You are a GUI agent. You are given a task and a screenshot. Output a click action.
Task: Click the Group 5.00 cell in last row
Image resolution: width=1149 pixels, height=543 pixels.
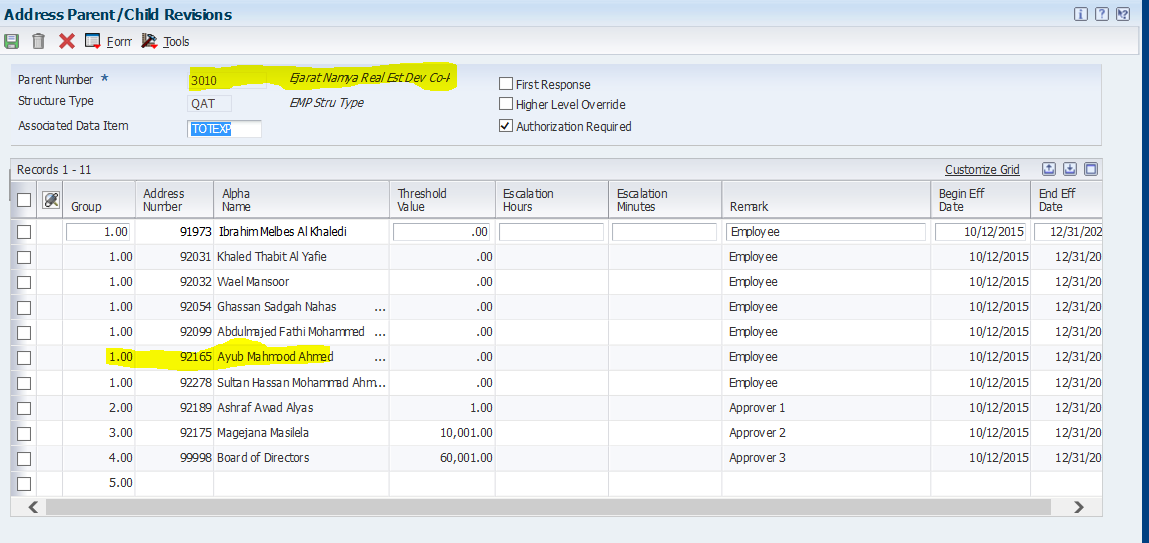click(x=99, y=484)
